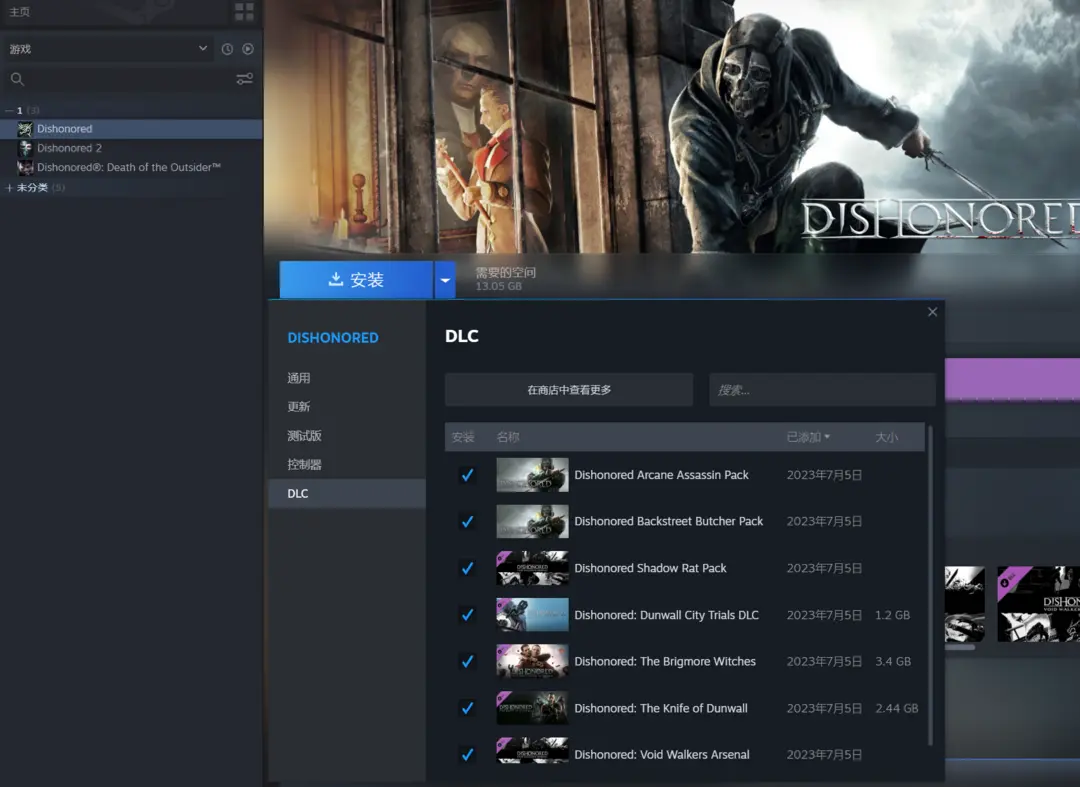Click the ready-to-play filter icon
Screen dimensions: 1080x787
248,49
